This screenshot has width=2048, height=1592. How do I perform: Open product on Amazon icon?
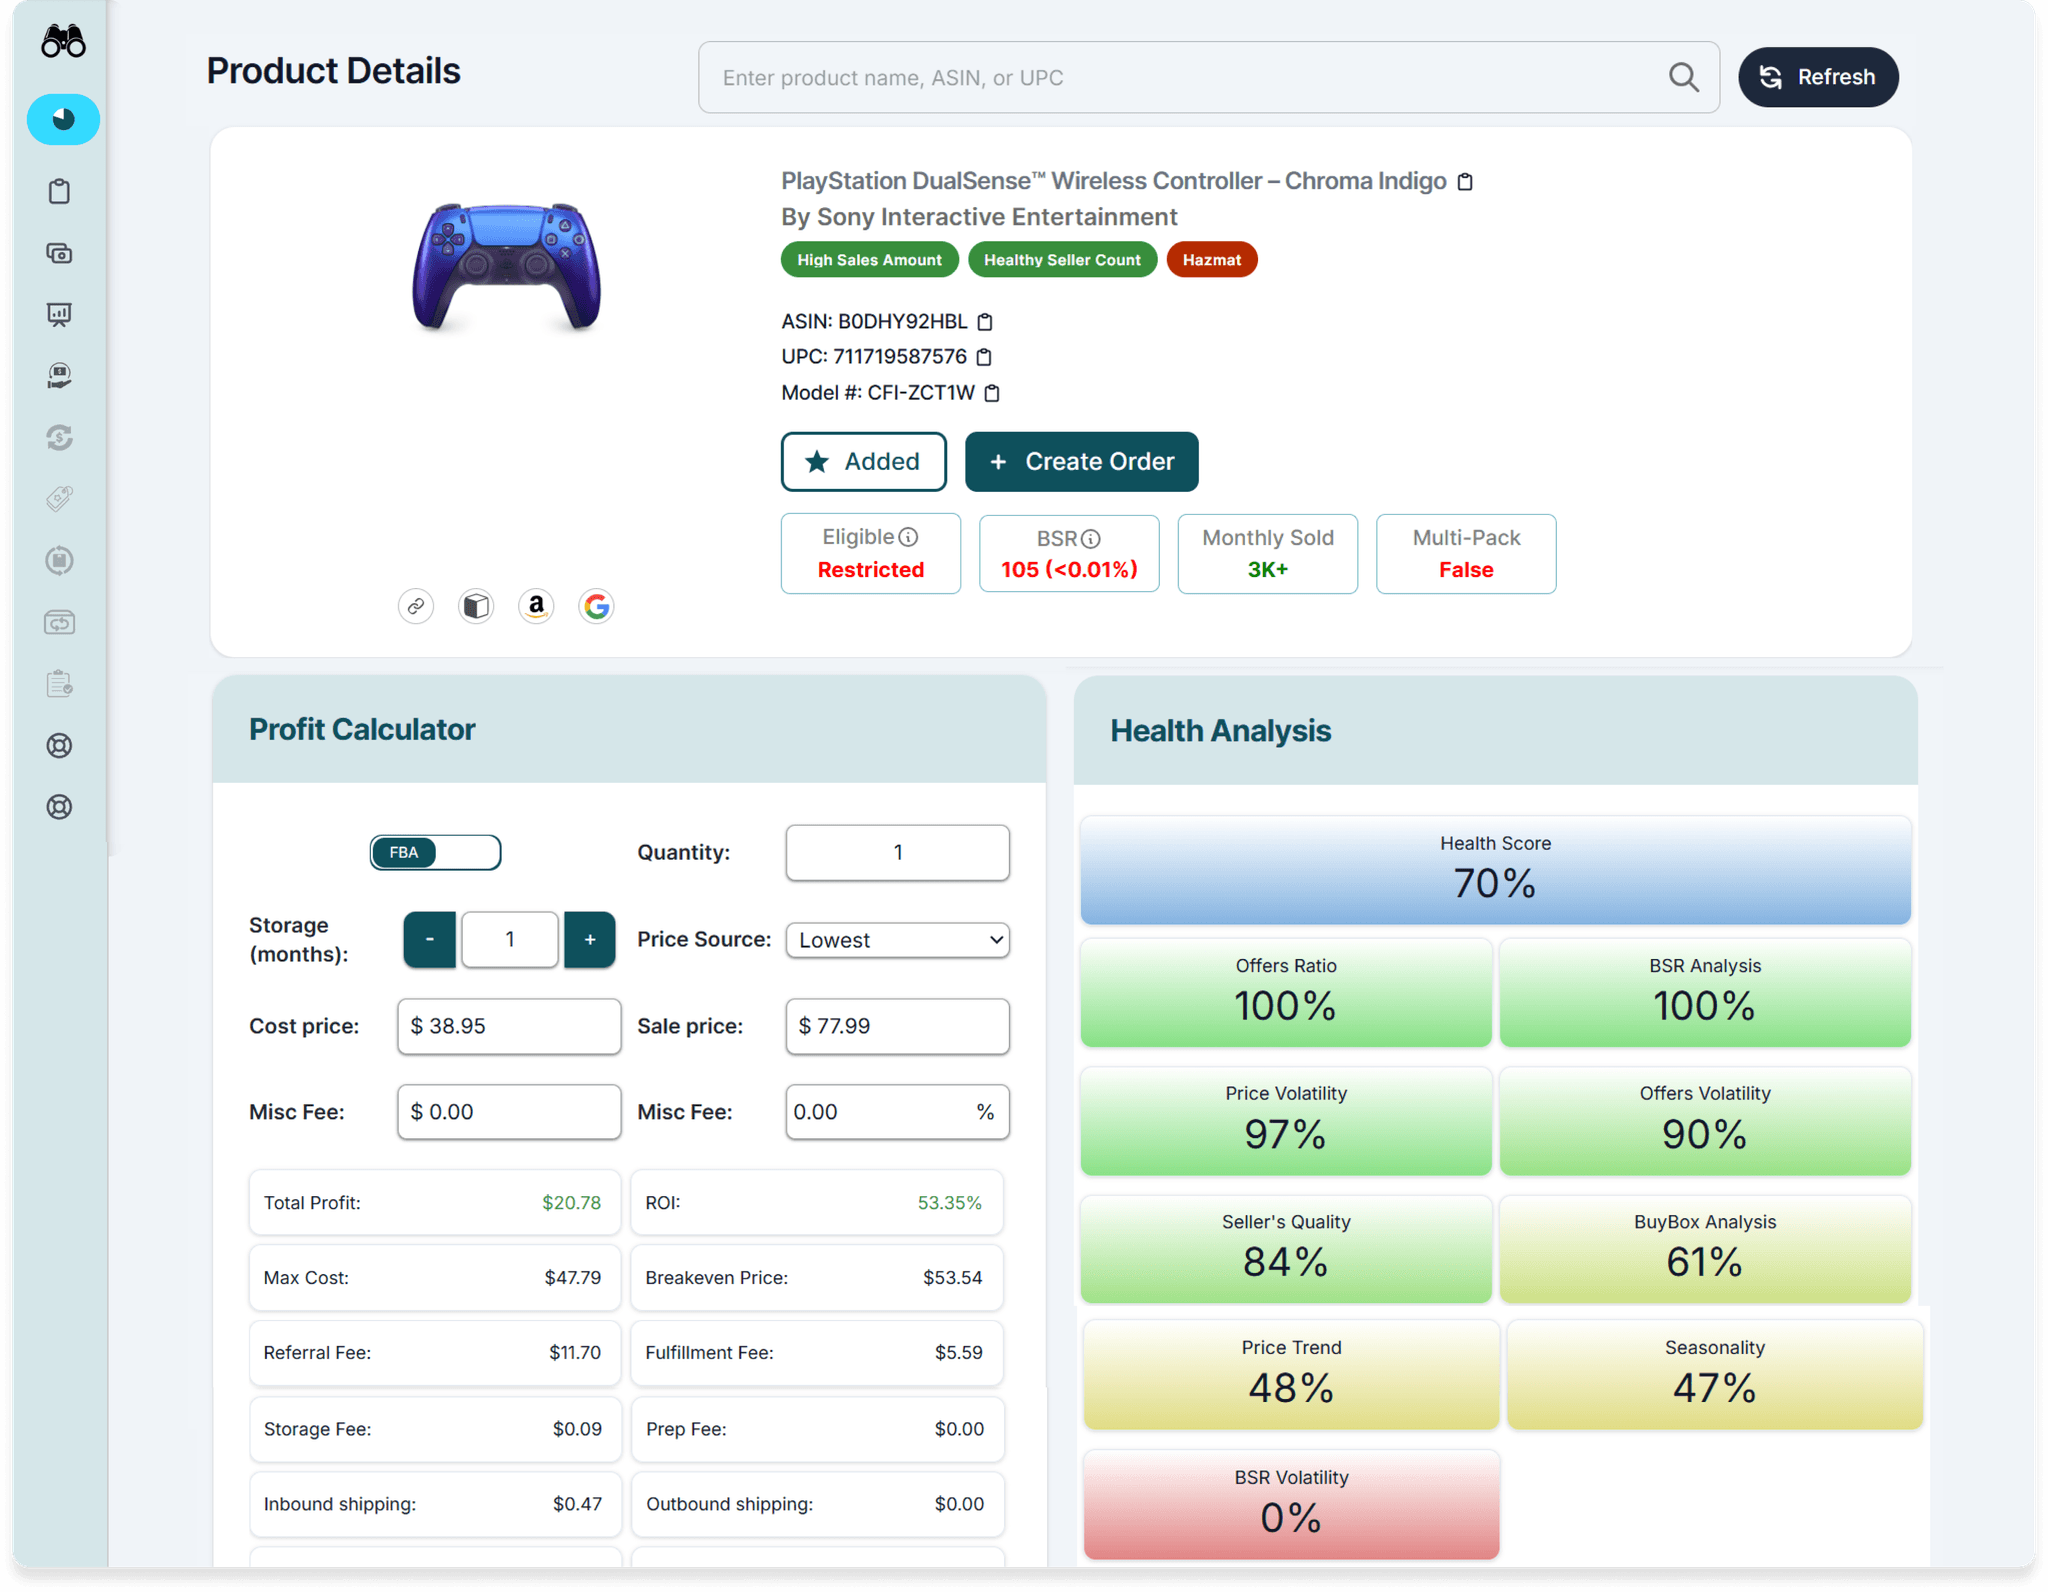click(536, 606)
